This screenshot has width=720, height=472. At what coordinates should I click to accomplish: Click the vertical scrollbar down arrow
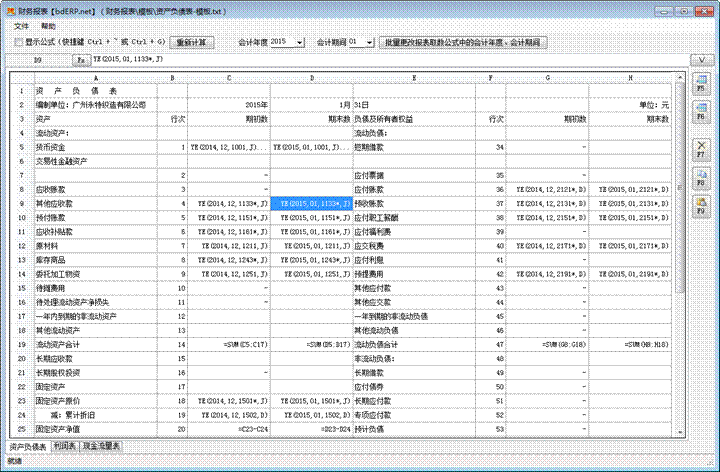(680, 432)
